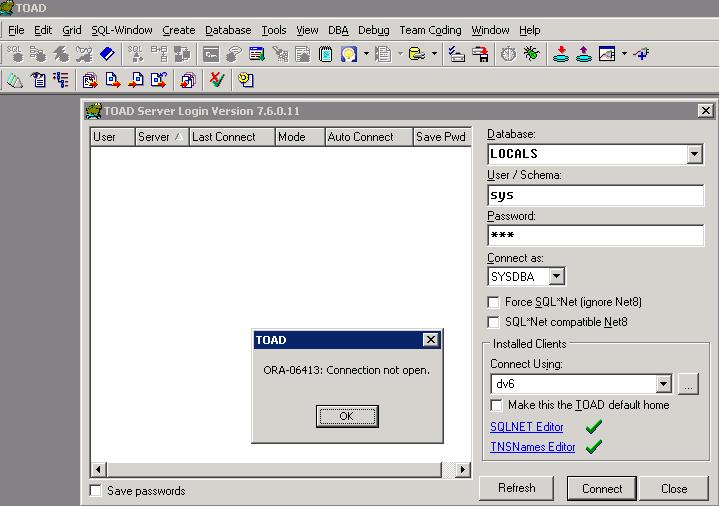Expand the Connect as SYSDBA dropdown
719x506 pixels.
[x=556, y=276]
